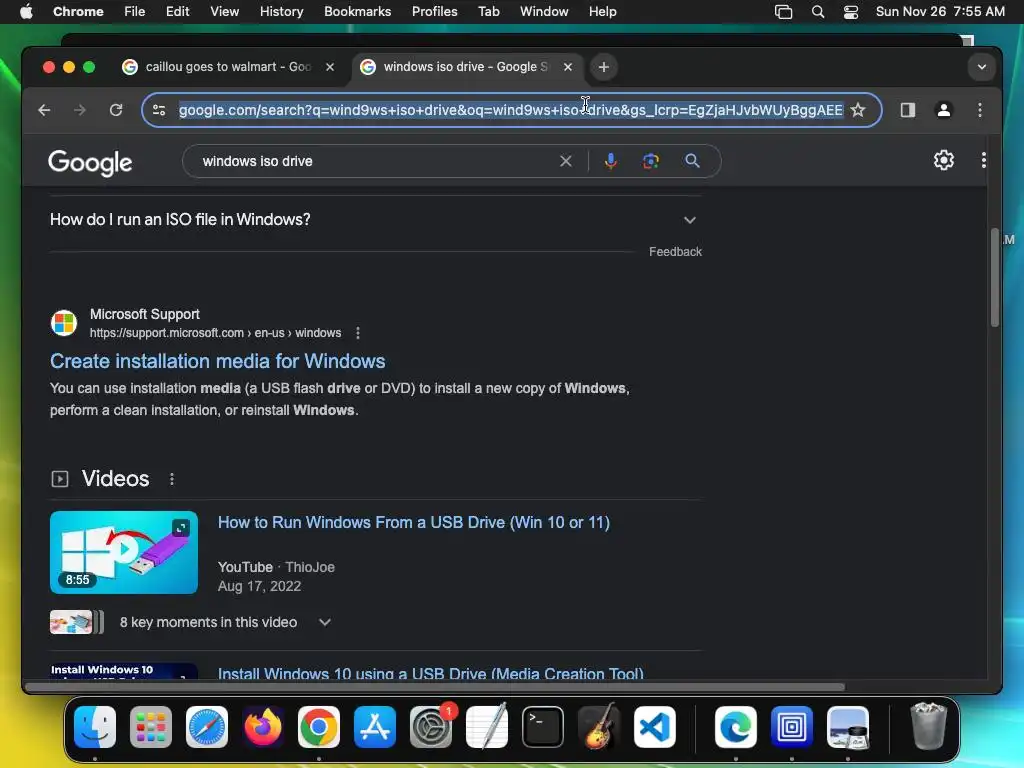Open Trash from the Dock
The image size is (1024, 768).
tap(928, 727)
